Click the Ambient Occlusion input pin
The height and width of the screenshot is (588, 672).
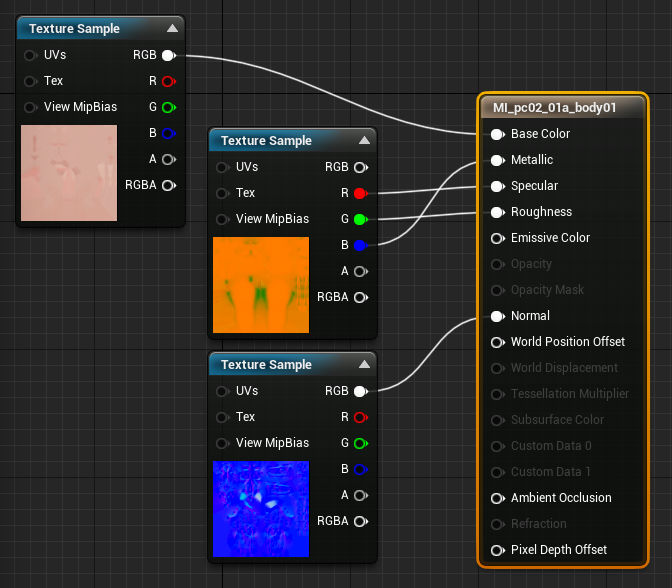[x=498, y=498]
